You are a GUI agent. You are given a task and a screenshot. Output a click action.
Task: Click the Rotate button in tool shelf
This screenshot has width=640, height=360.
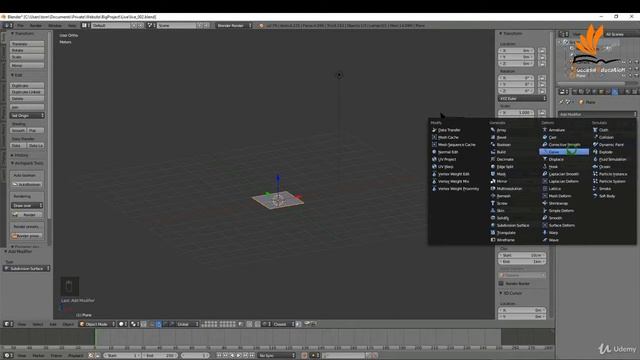click(27, 50)
